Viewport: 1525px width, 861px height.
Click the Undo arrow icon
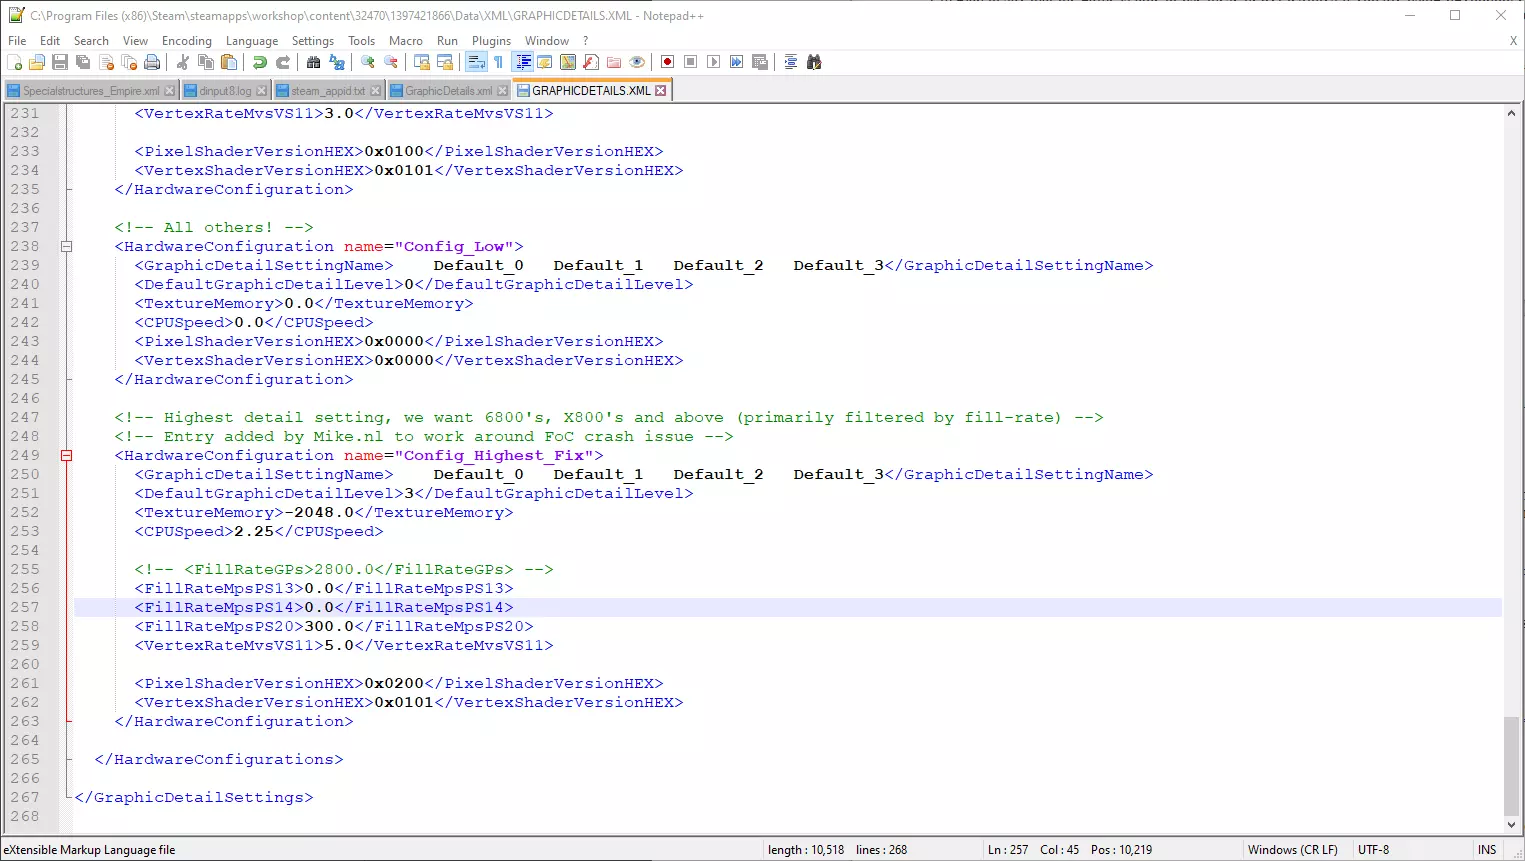260,62
